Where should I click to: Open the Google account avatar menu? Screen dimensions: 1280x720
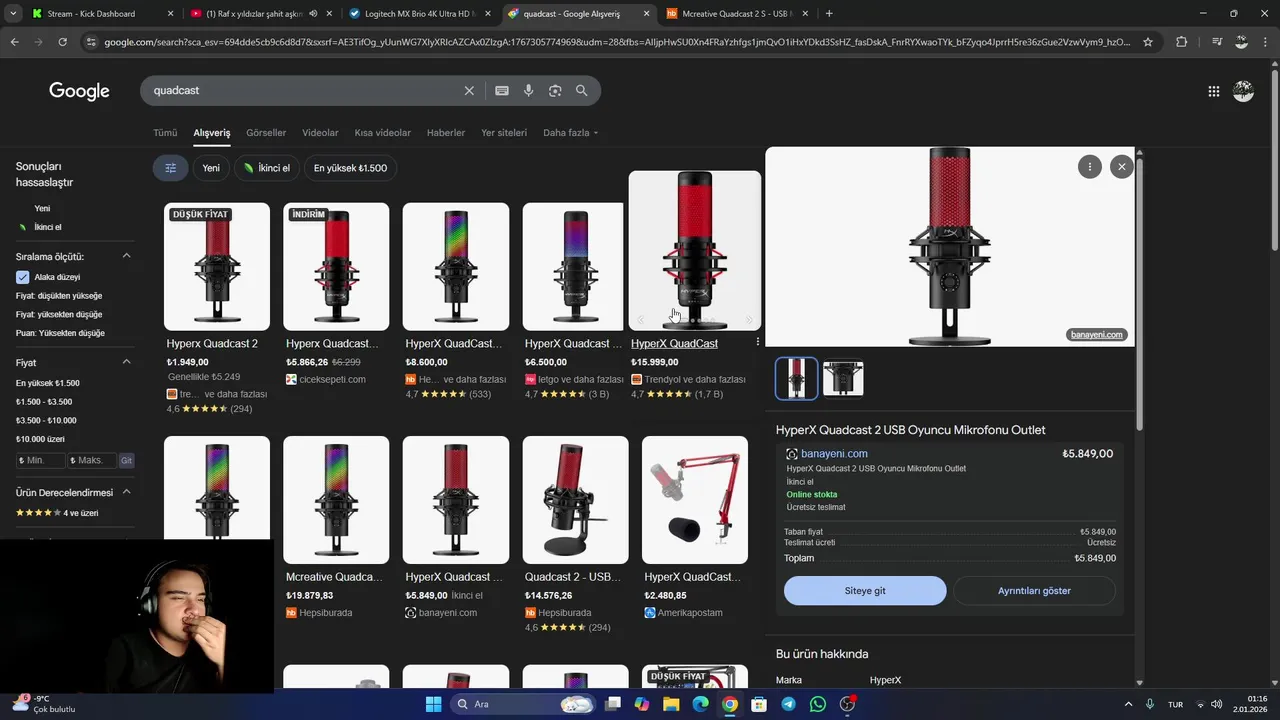tap(1244, 91)
